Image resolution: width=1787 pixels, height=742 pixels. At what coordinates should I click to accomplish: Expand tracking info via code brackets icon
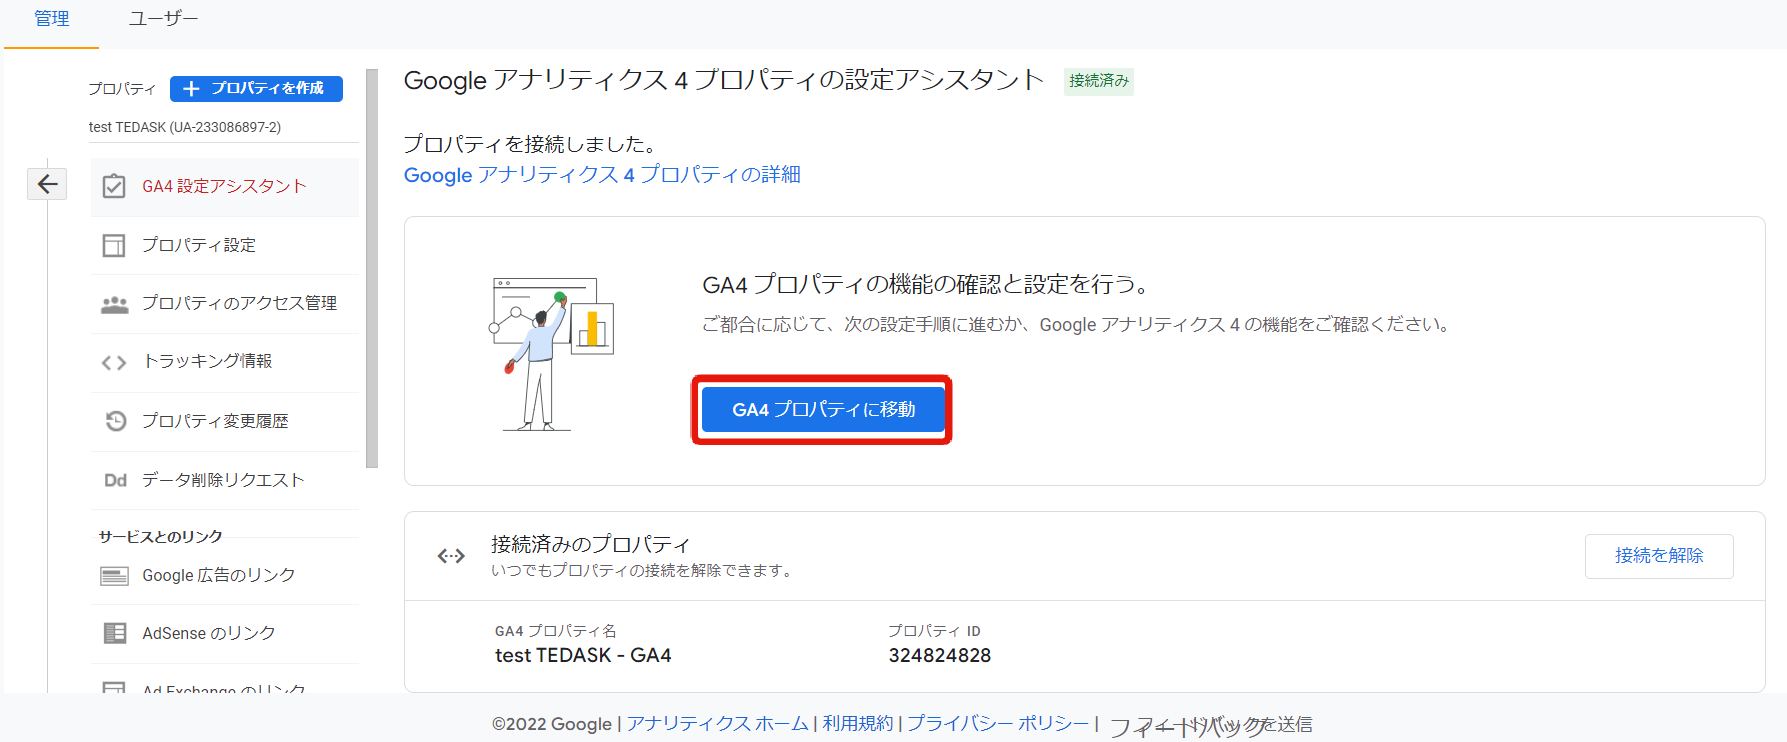tap(114, 363)
